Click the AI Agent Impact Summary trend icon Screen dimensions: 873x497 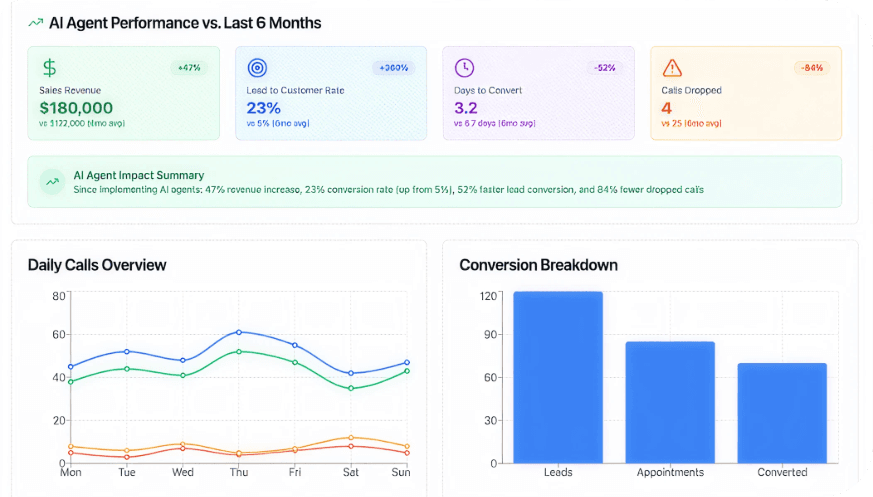click(x=50, y=182)
